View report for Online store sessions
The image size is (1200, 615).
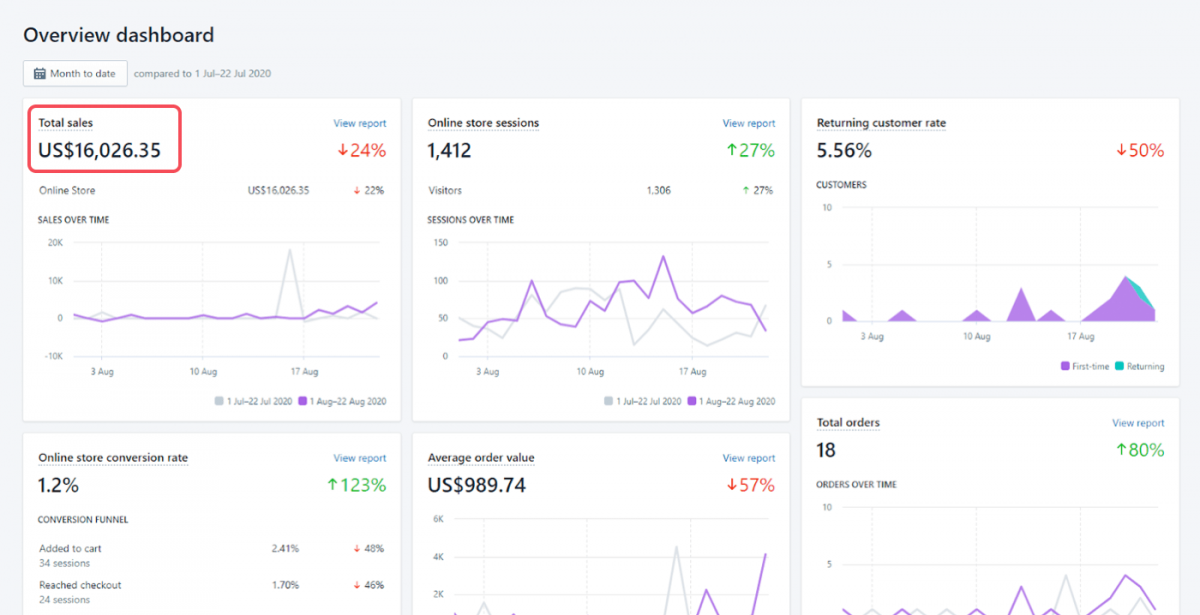click(x=749, y=124)
